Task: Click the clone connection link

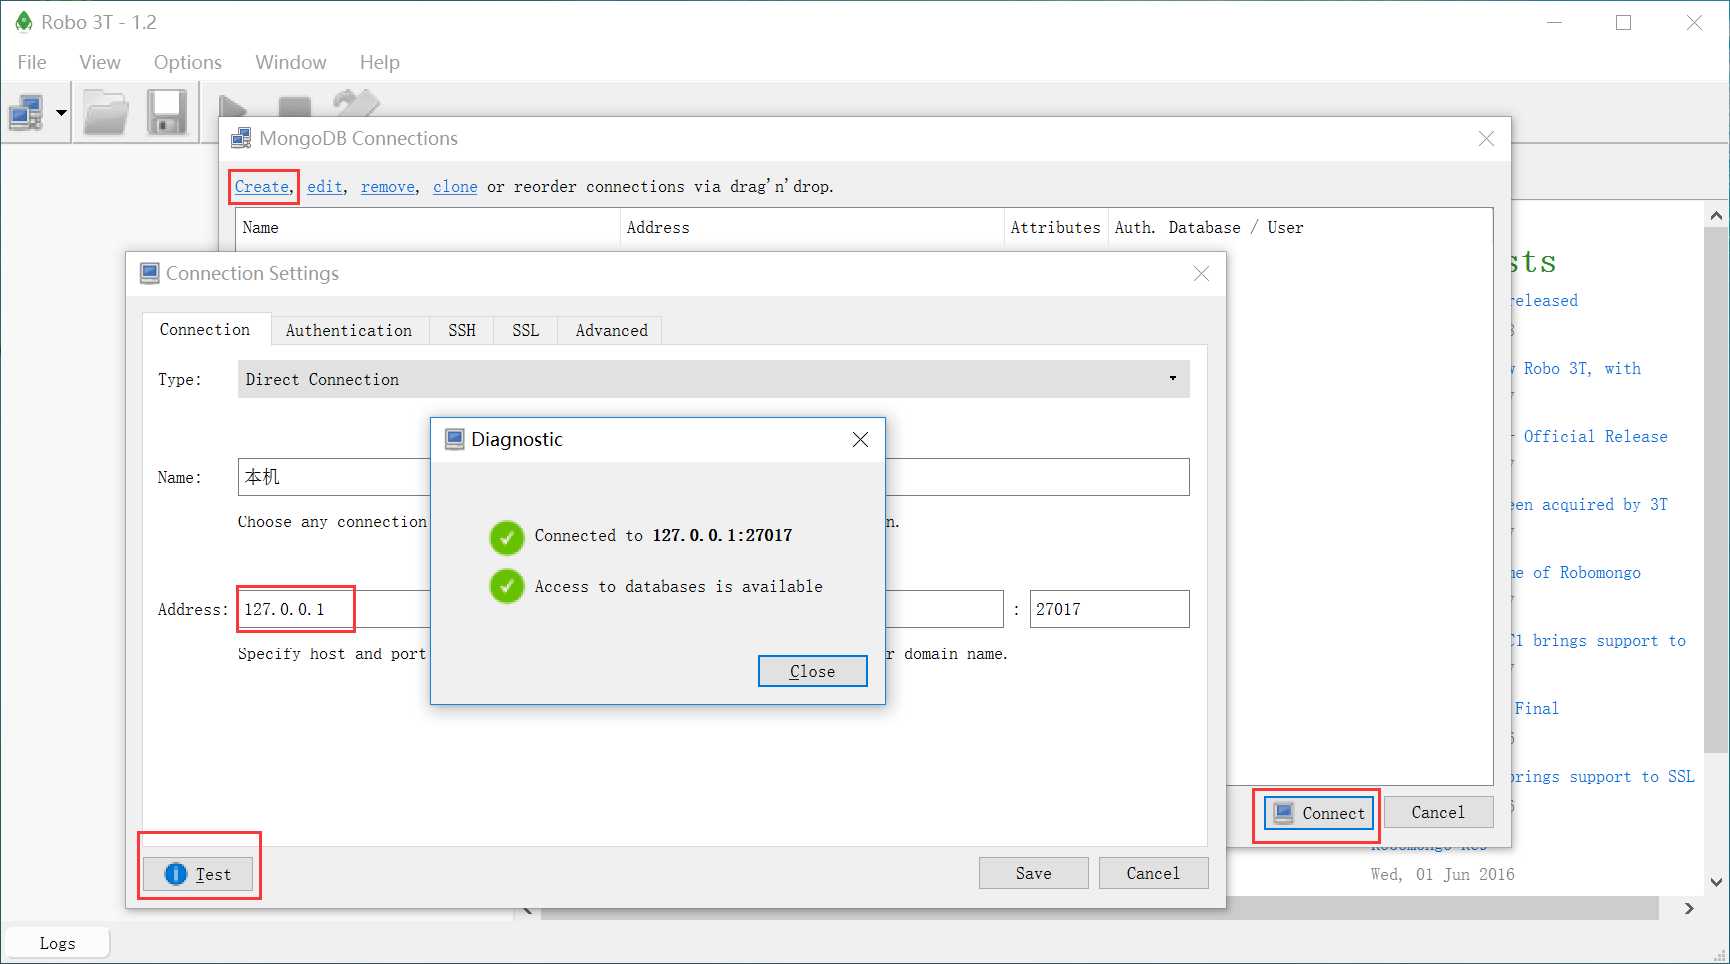Action: click(x=455, y=187)
